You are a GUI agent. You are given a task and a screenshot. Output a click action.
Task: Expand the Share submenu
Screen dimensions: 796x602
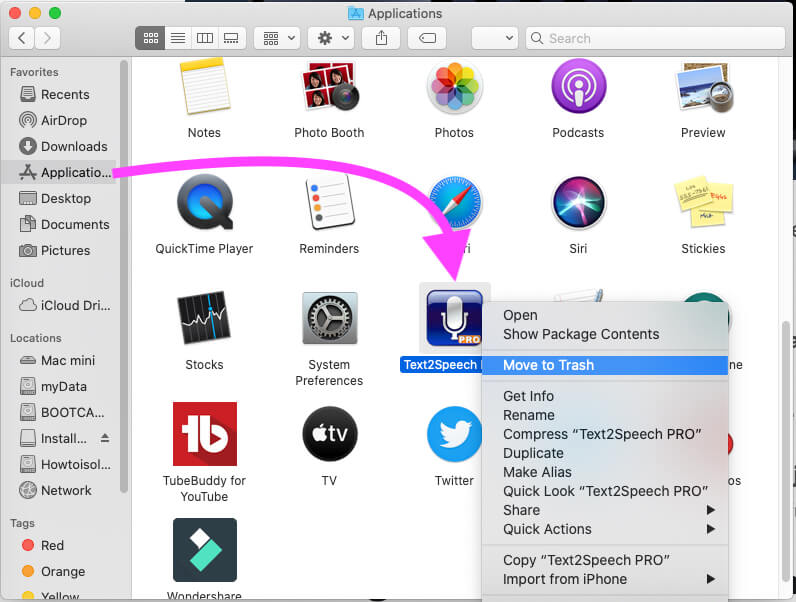[605, 510]
